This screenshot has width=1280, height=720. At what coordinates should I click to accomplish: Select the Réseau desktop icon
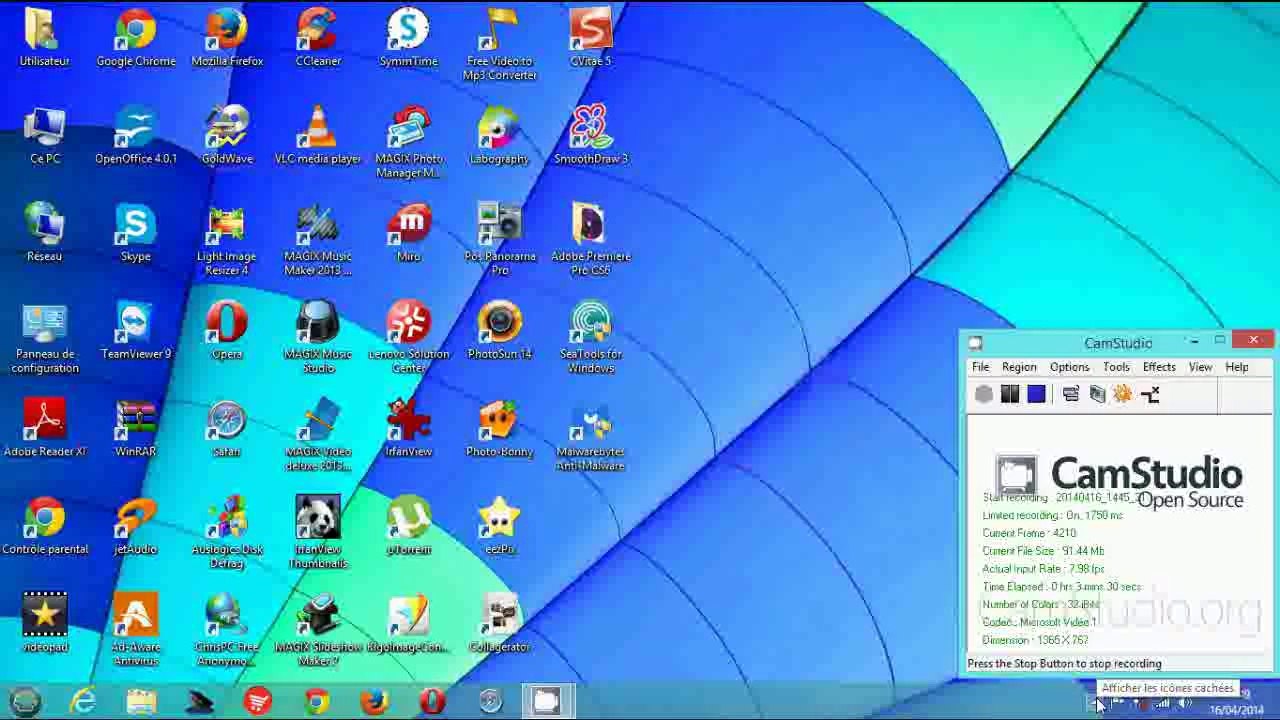tap(45, 233)
